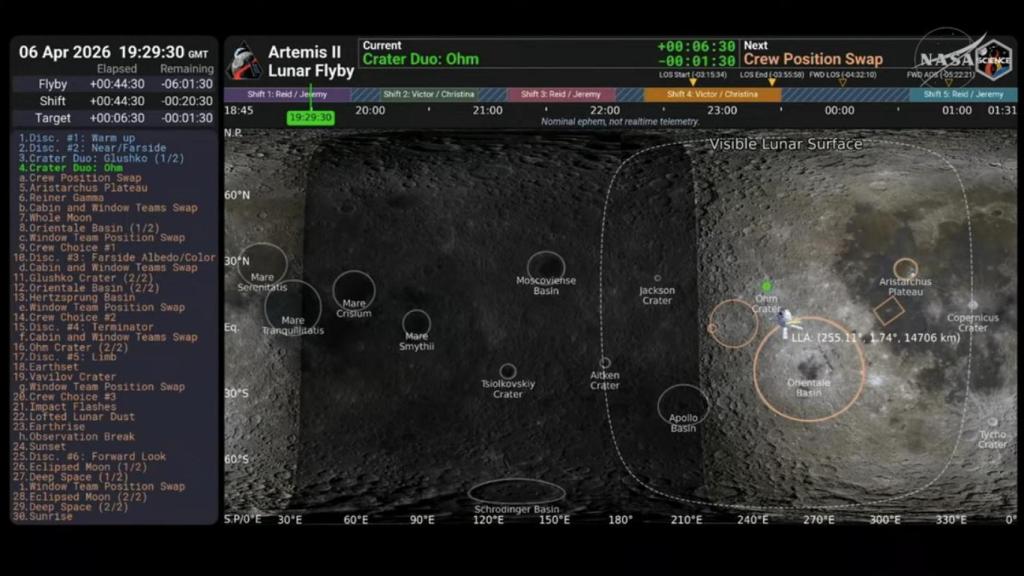
Task: Select list item '13.Hertzsprung Basin'
Action: [74, 297]
